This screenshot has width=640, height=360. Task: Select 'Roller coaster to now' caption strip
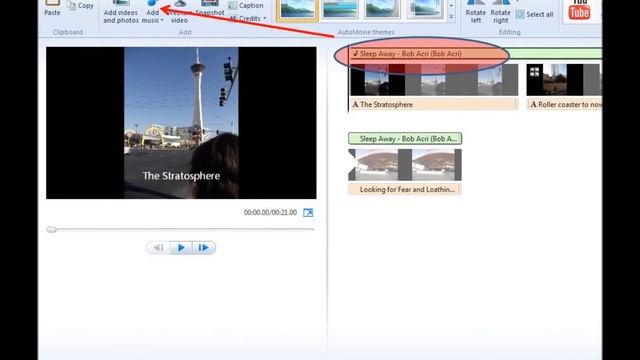pos(564,104)
